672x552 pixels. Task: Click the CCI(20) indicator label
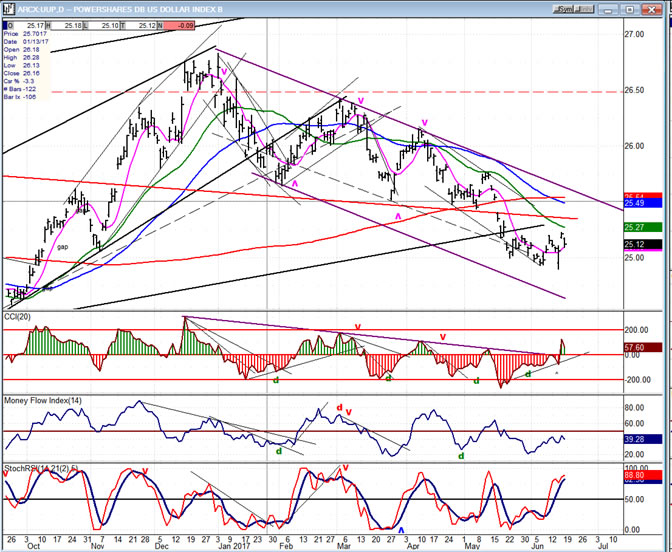pos(20,317)
